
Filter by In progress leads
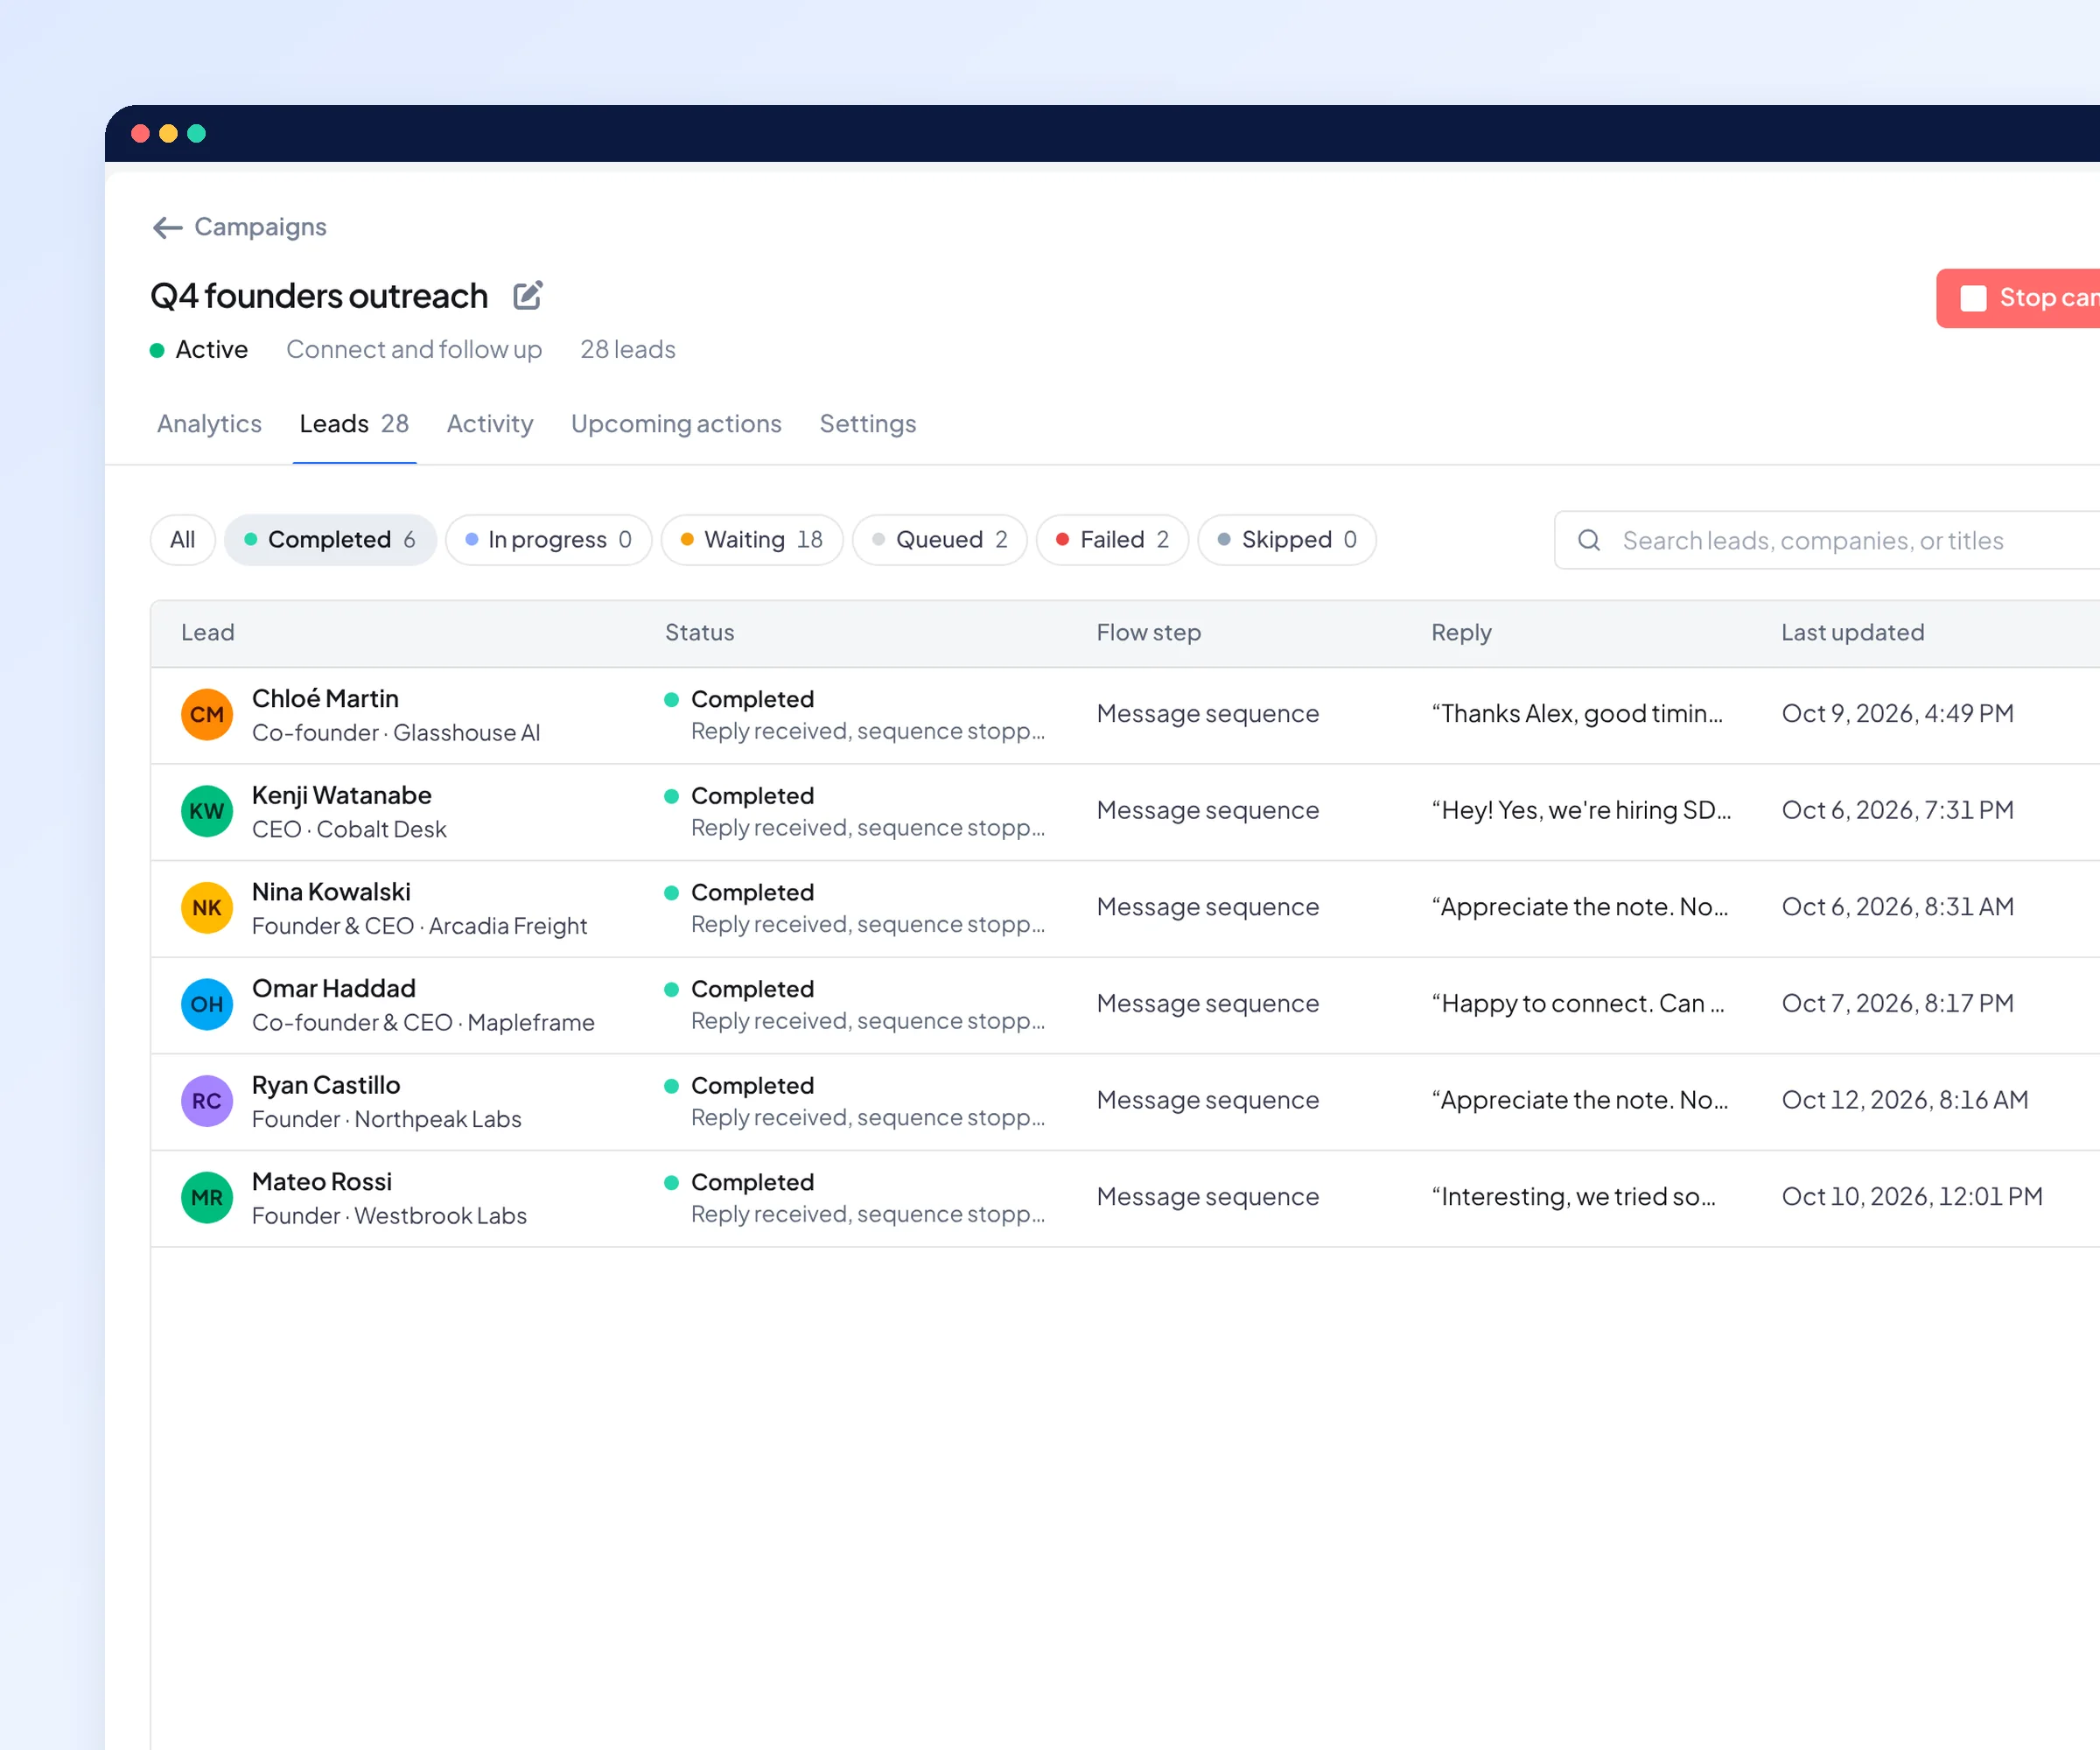(549, 540)
